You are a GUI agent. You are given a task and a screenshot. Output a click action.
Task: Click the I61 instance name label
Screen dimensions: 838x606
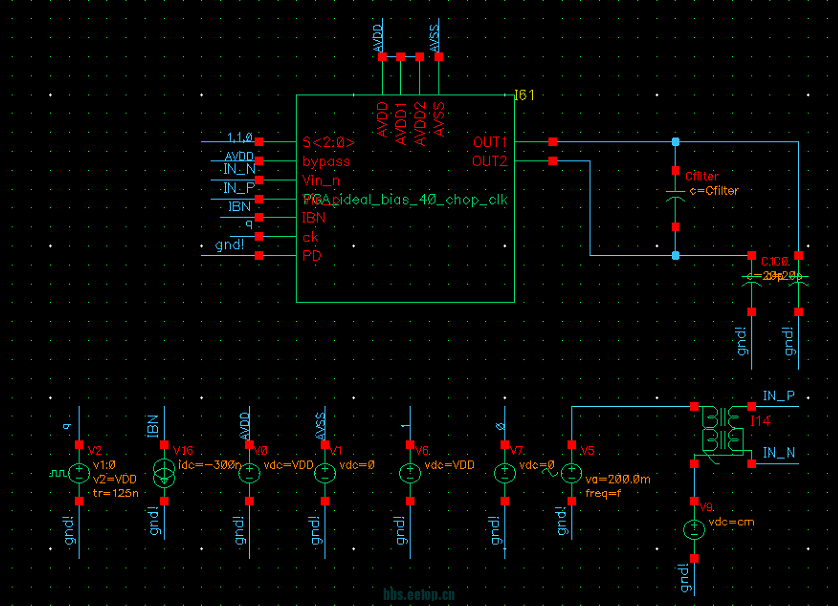click(x=524, y=95)
